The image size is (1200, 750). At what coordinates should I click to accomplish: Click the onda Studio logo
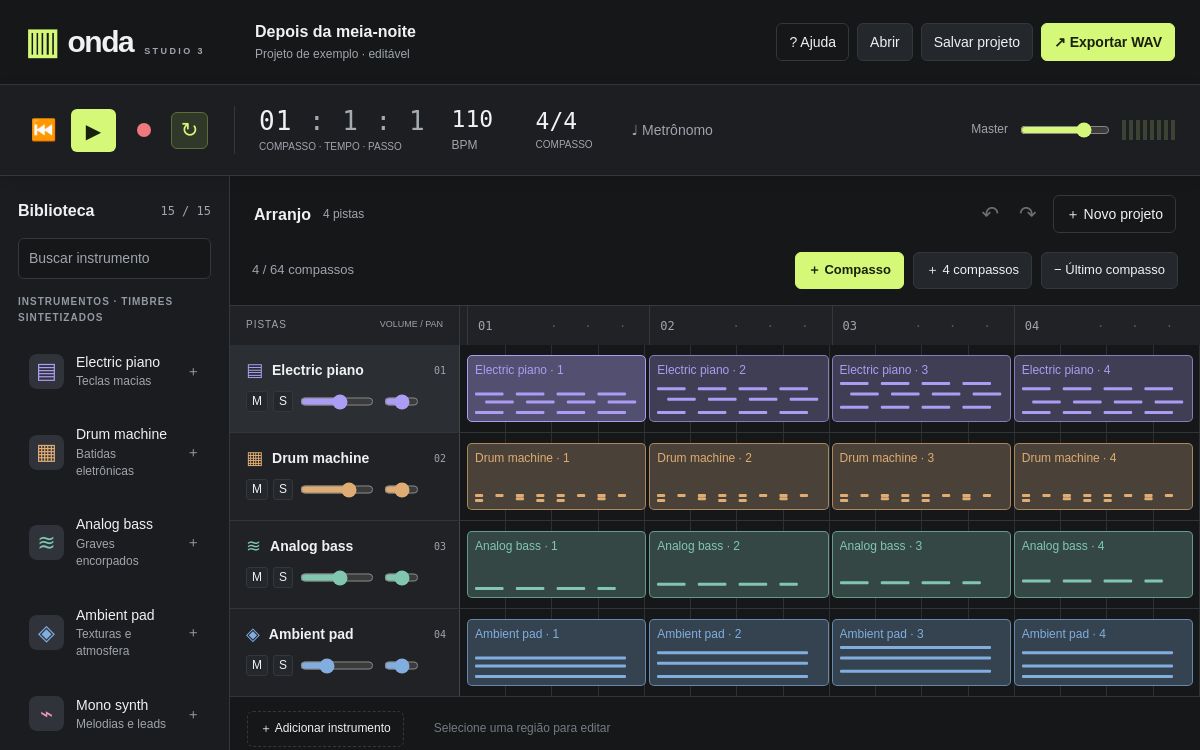(x=115, y=42)
